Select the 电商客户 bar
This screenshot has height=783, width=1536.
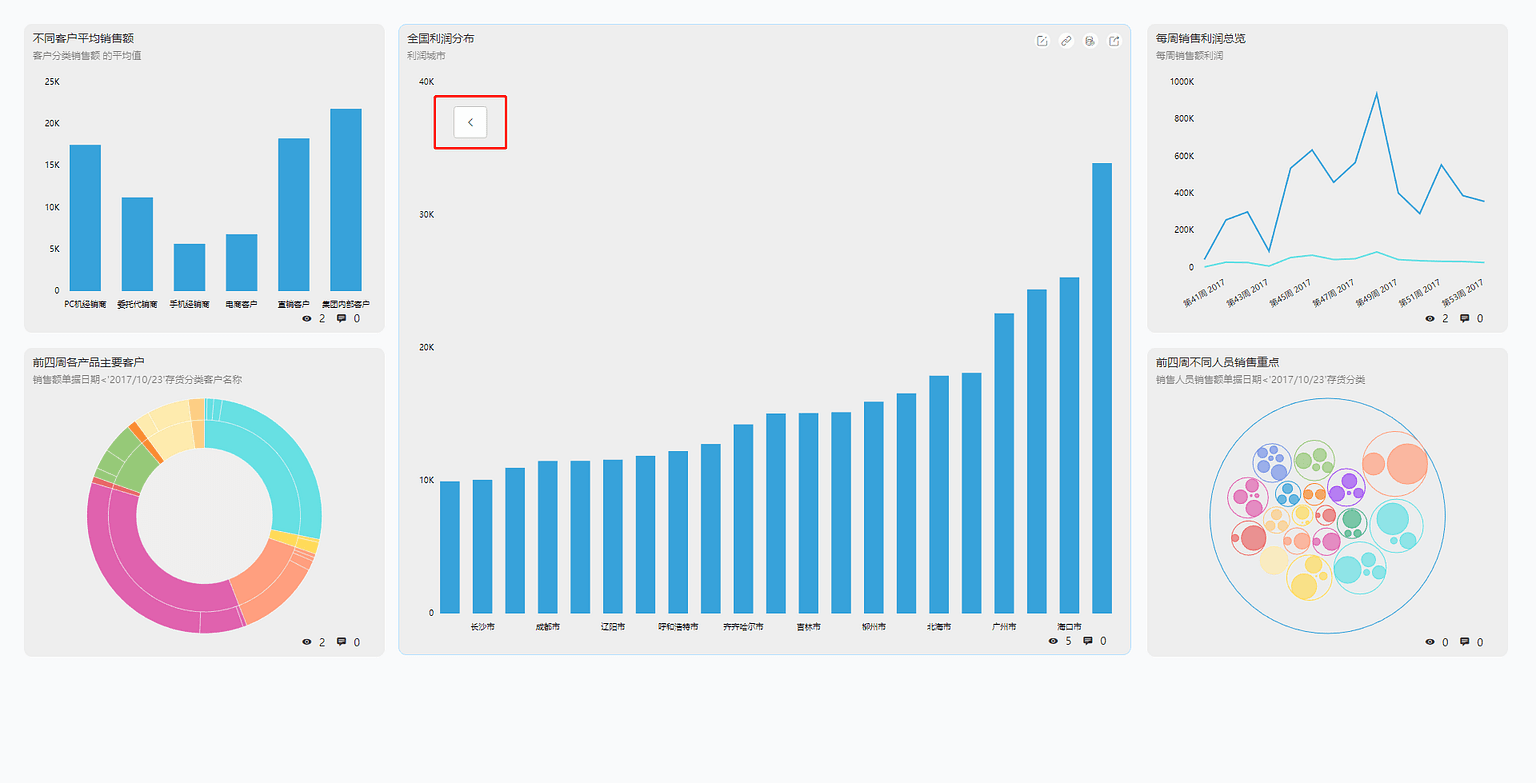click(241, 263)
